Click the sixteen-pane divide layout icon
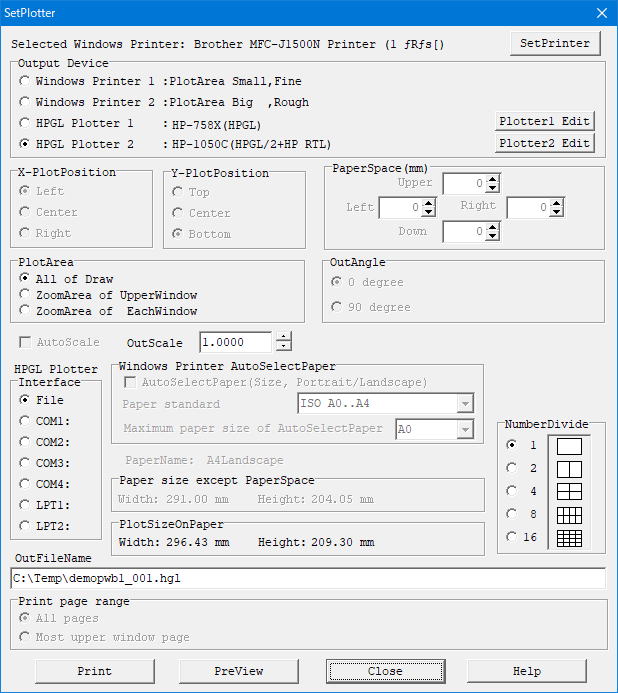The width and height of the screenshot is (618, 693). 569,538
